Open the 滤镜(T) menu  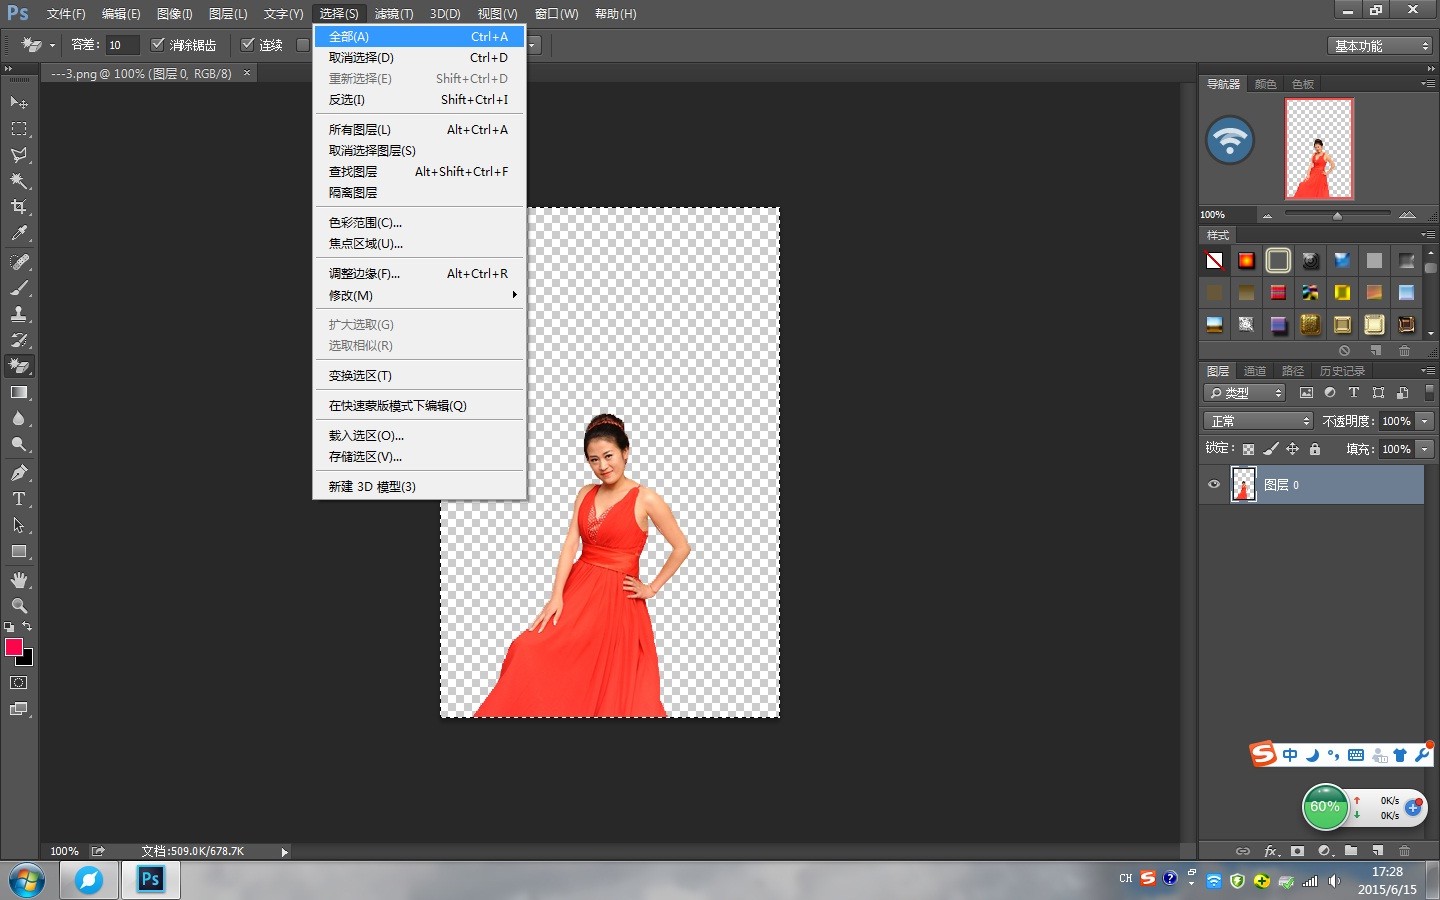click(x=394, y=14)
